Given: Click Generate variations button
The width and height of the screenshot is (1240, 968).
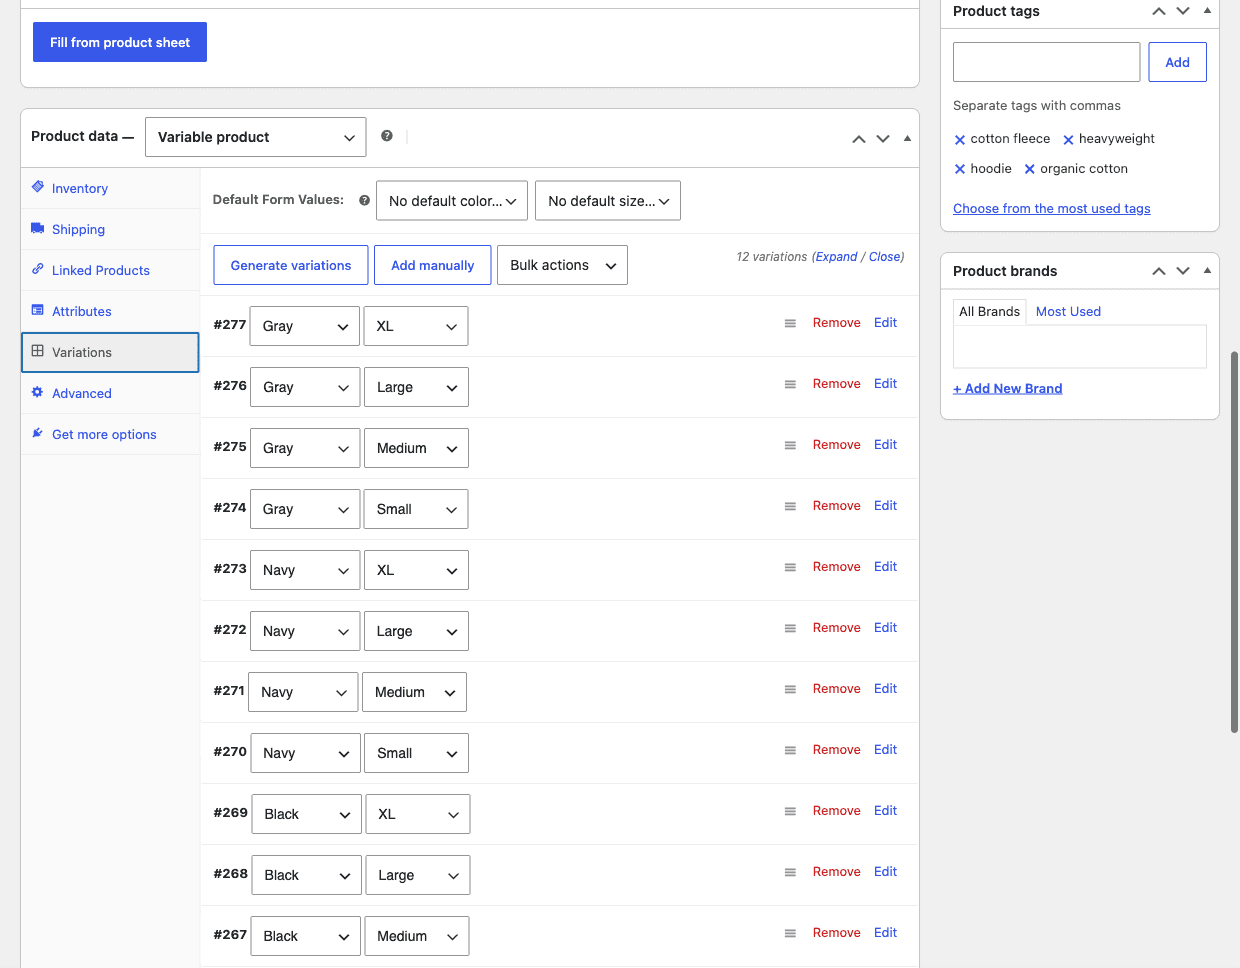Looking at the screenshot, I should (291, 265).
